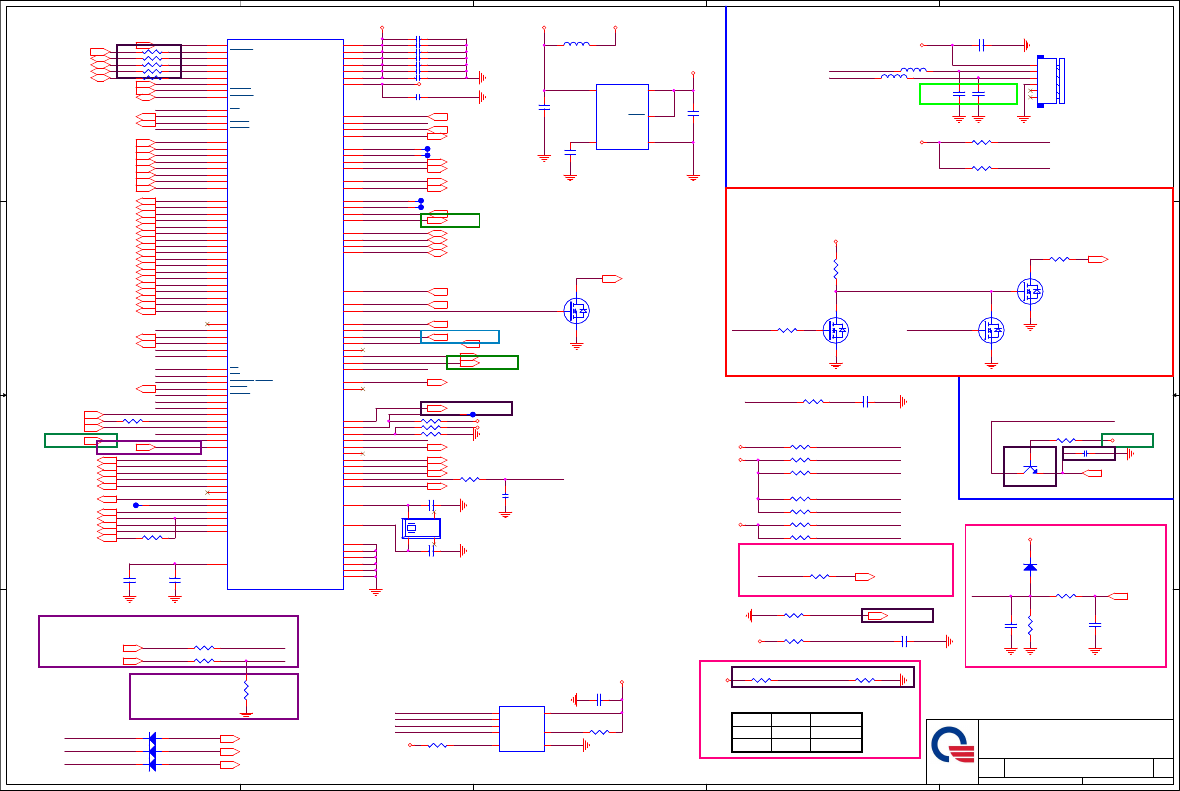Select the small five-input IC block at the bottom
The width and height of the screenshot is (1180, 791).
coord(522,729)
